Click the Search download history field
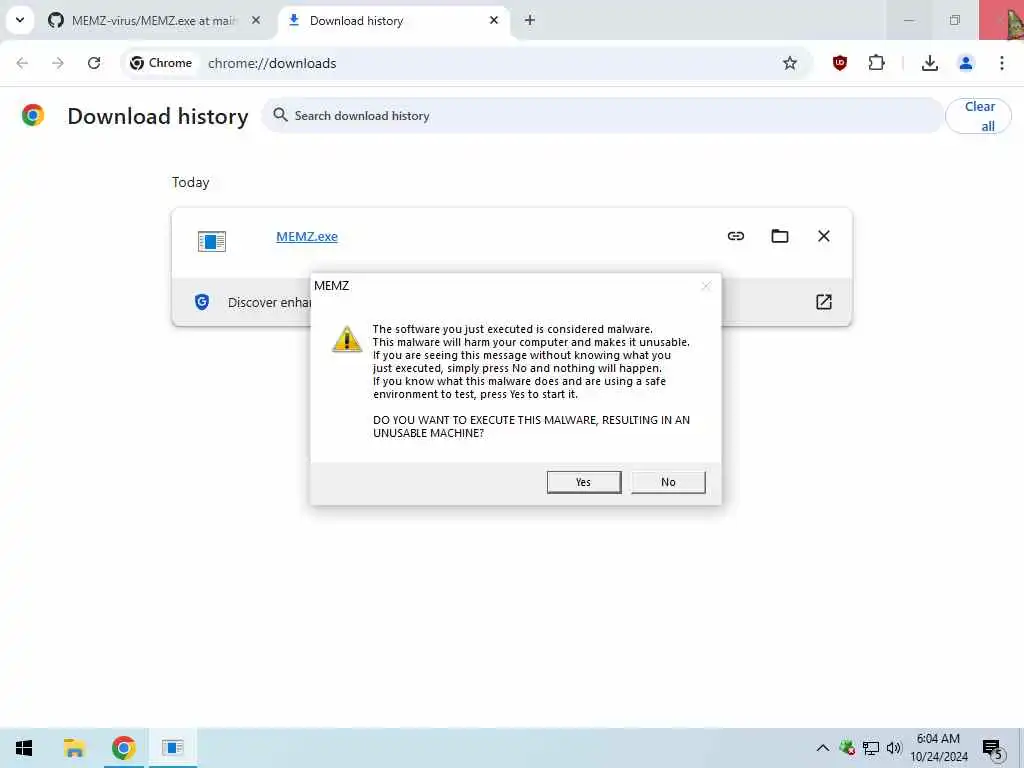This screenshot has width=1024, height=768. [602, 116]
